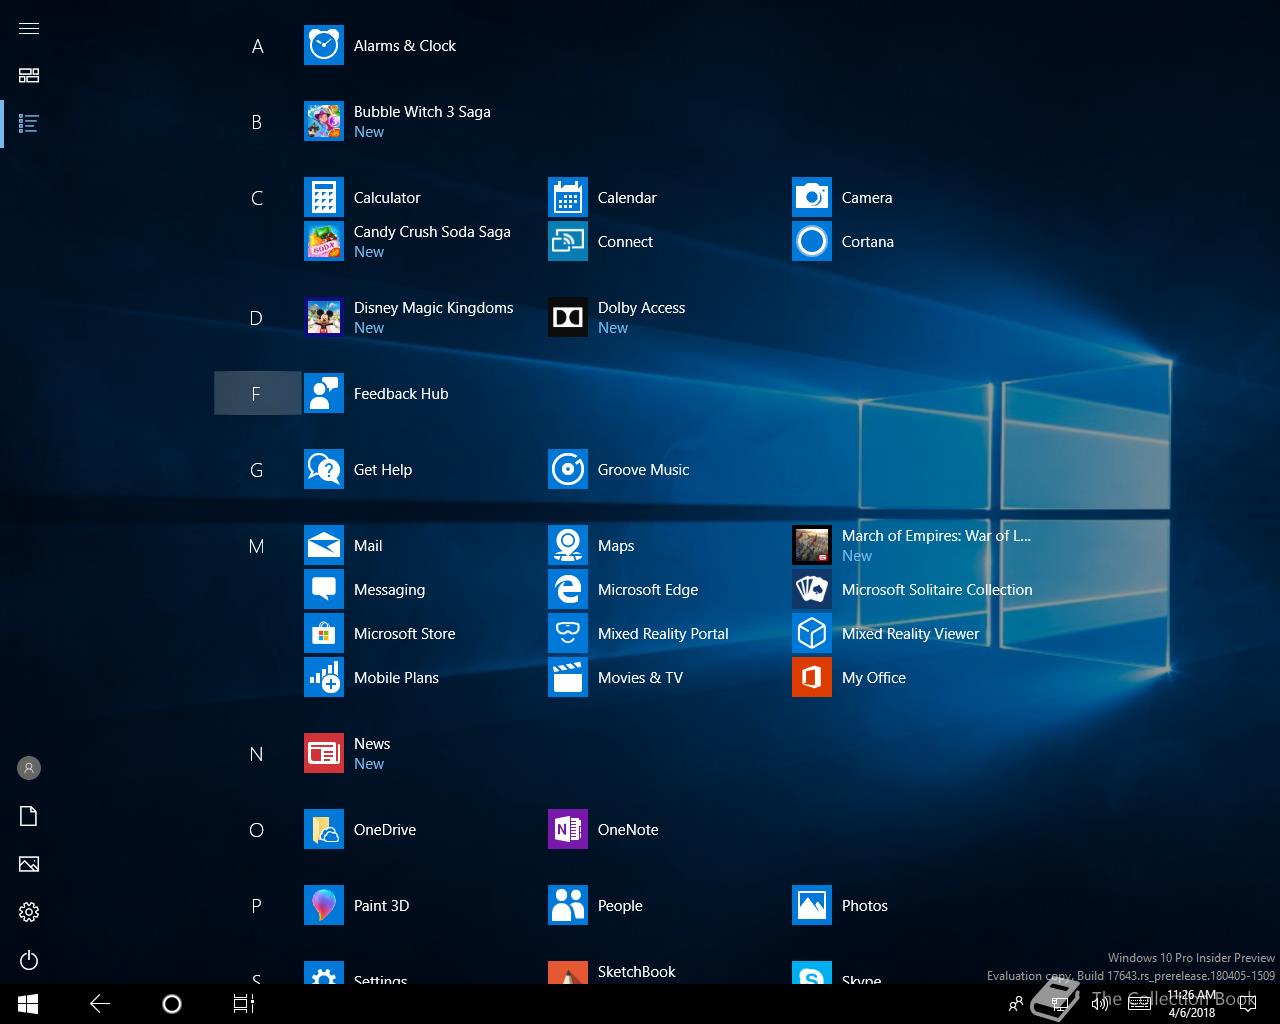Open the Power options menu
This screenshot has height=1024, width=1280.
[x=29, y=960]
